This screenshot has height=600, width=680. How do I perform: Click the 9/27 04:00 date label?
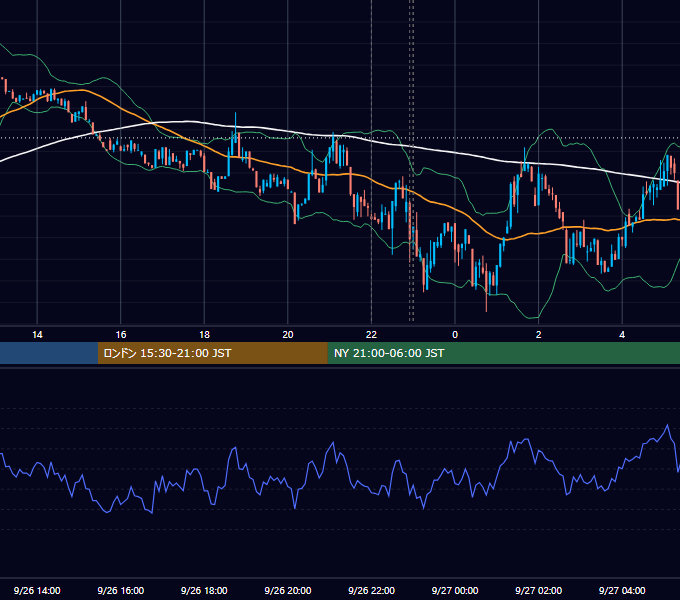(622, 590)
